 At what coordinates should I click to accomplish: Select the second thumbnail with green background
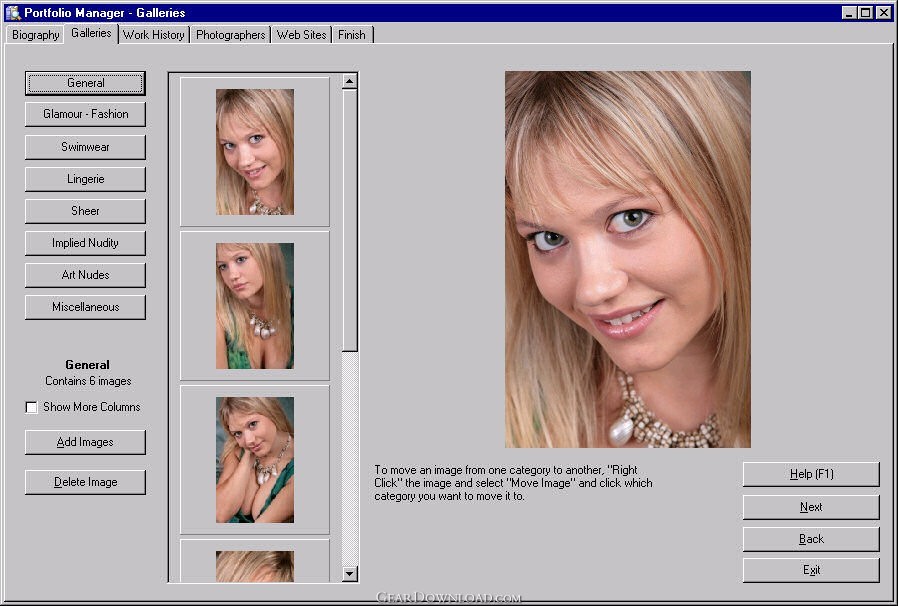[x=255, y=306]
